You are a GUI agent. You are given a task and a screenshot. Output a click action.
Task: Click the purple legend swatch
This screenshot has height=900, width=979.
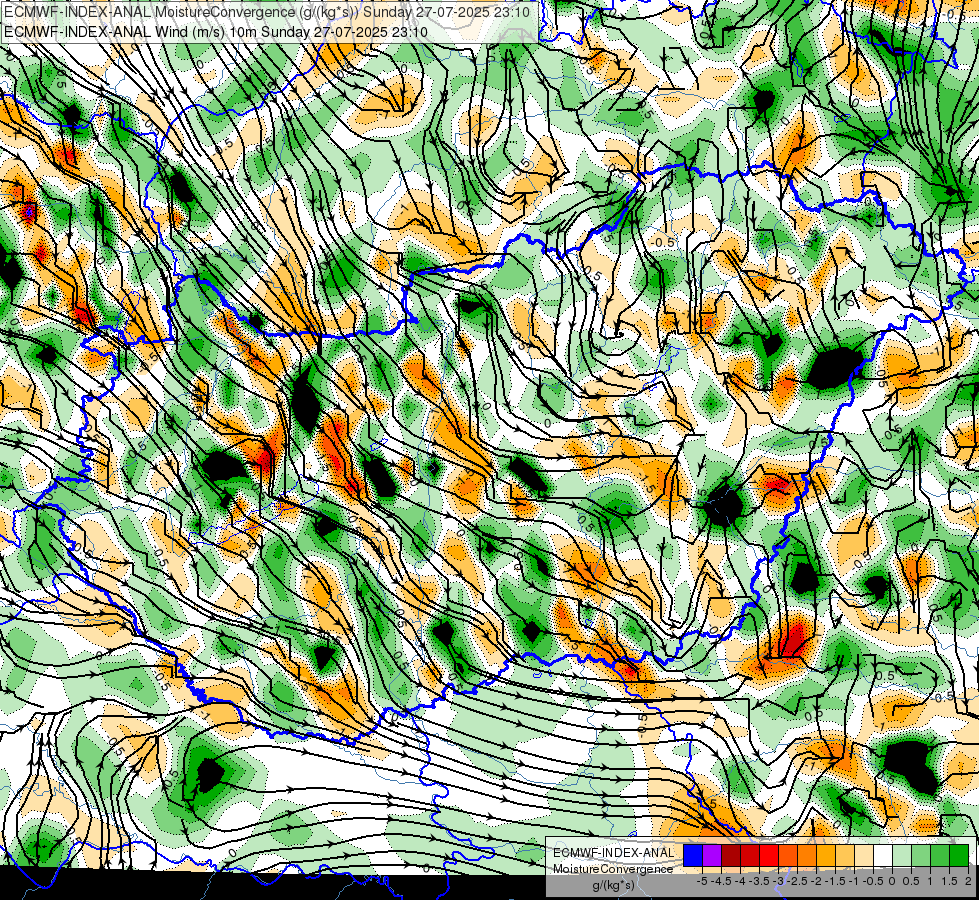coord(712,855)
